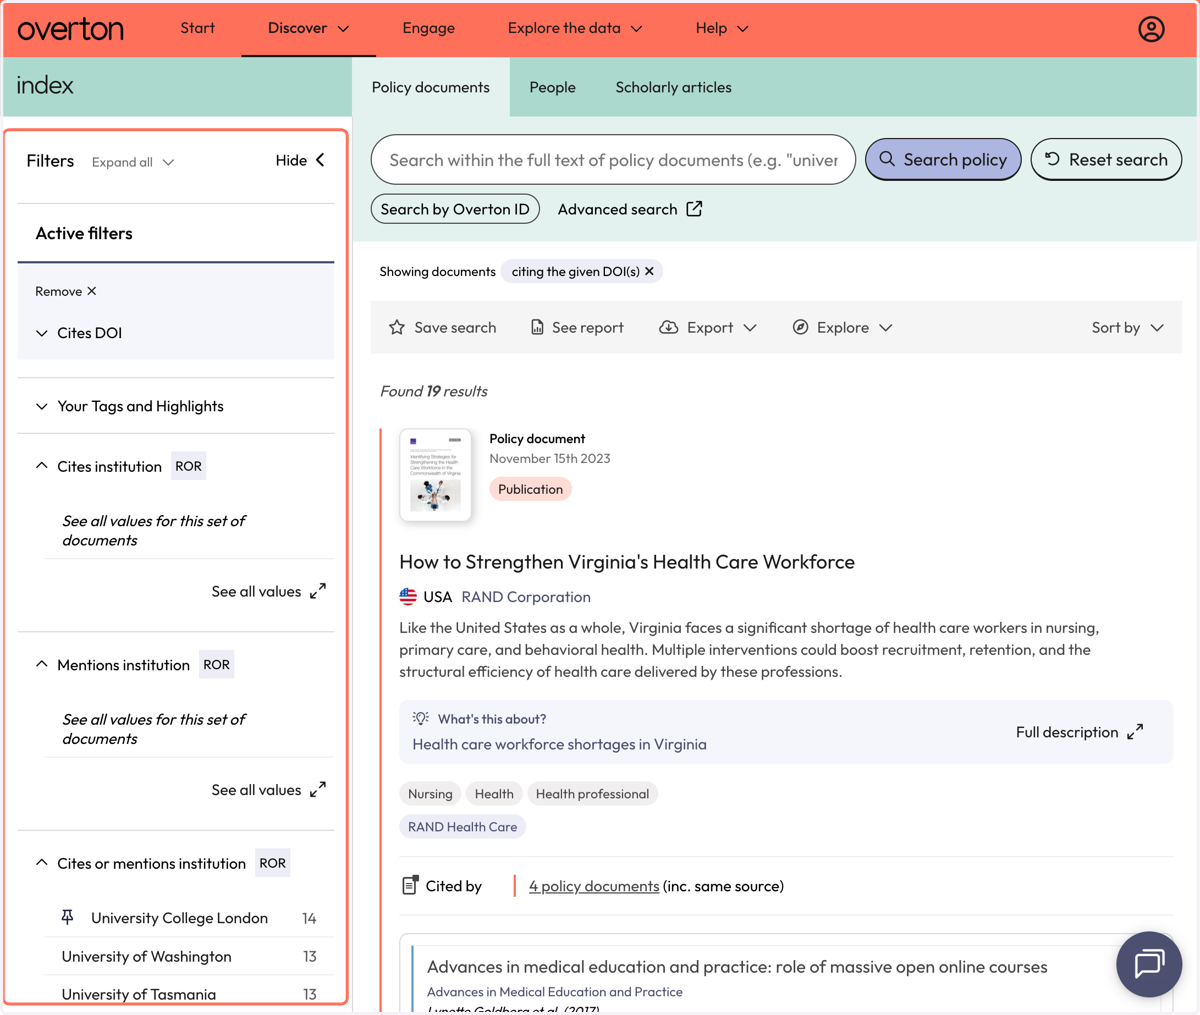Click the expand icon under Mentions institution
The width and height of the screenshot is (1200, 1015).
click(318, 790)
